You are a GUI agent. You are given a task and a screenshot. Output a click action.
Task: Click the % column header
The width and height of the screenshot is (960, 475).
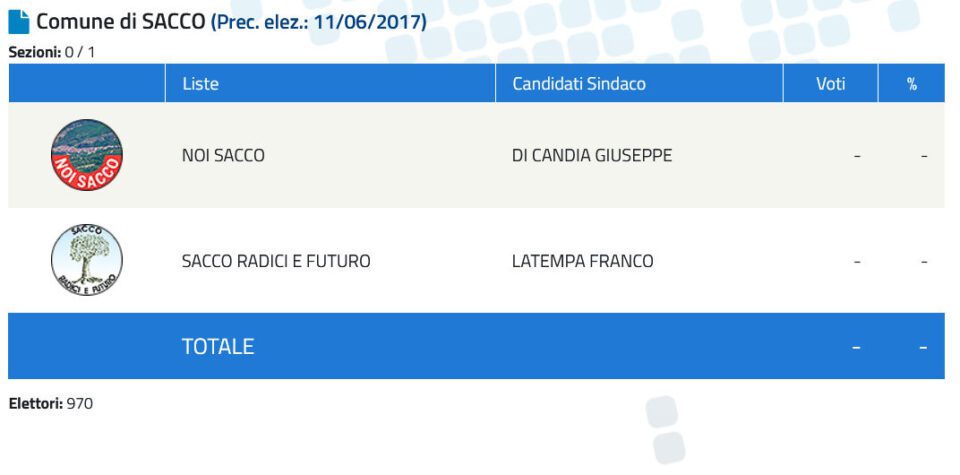(912, 84)
